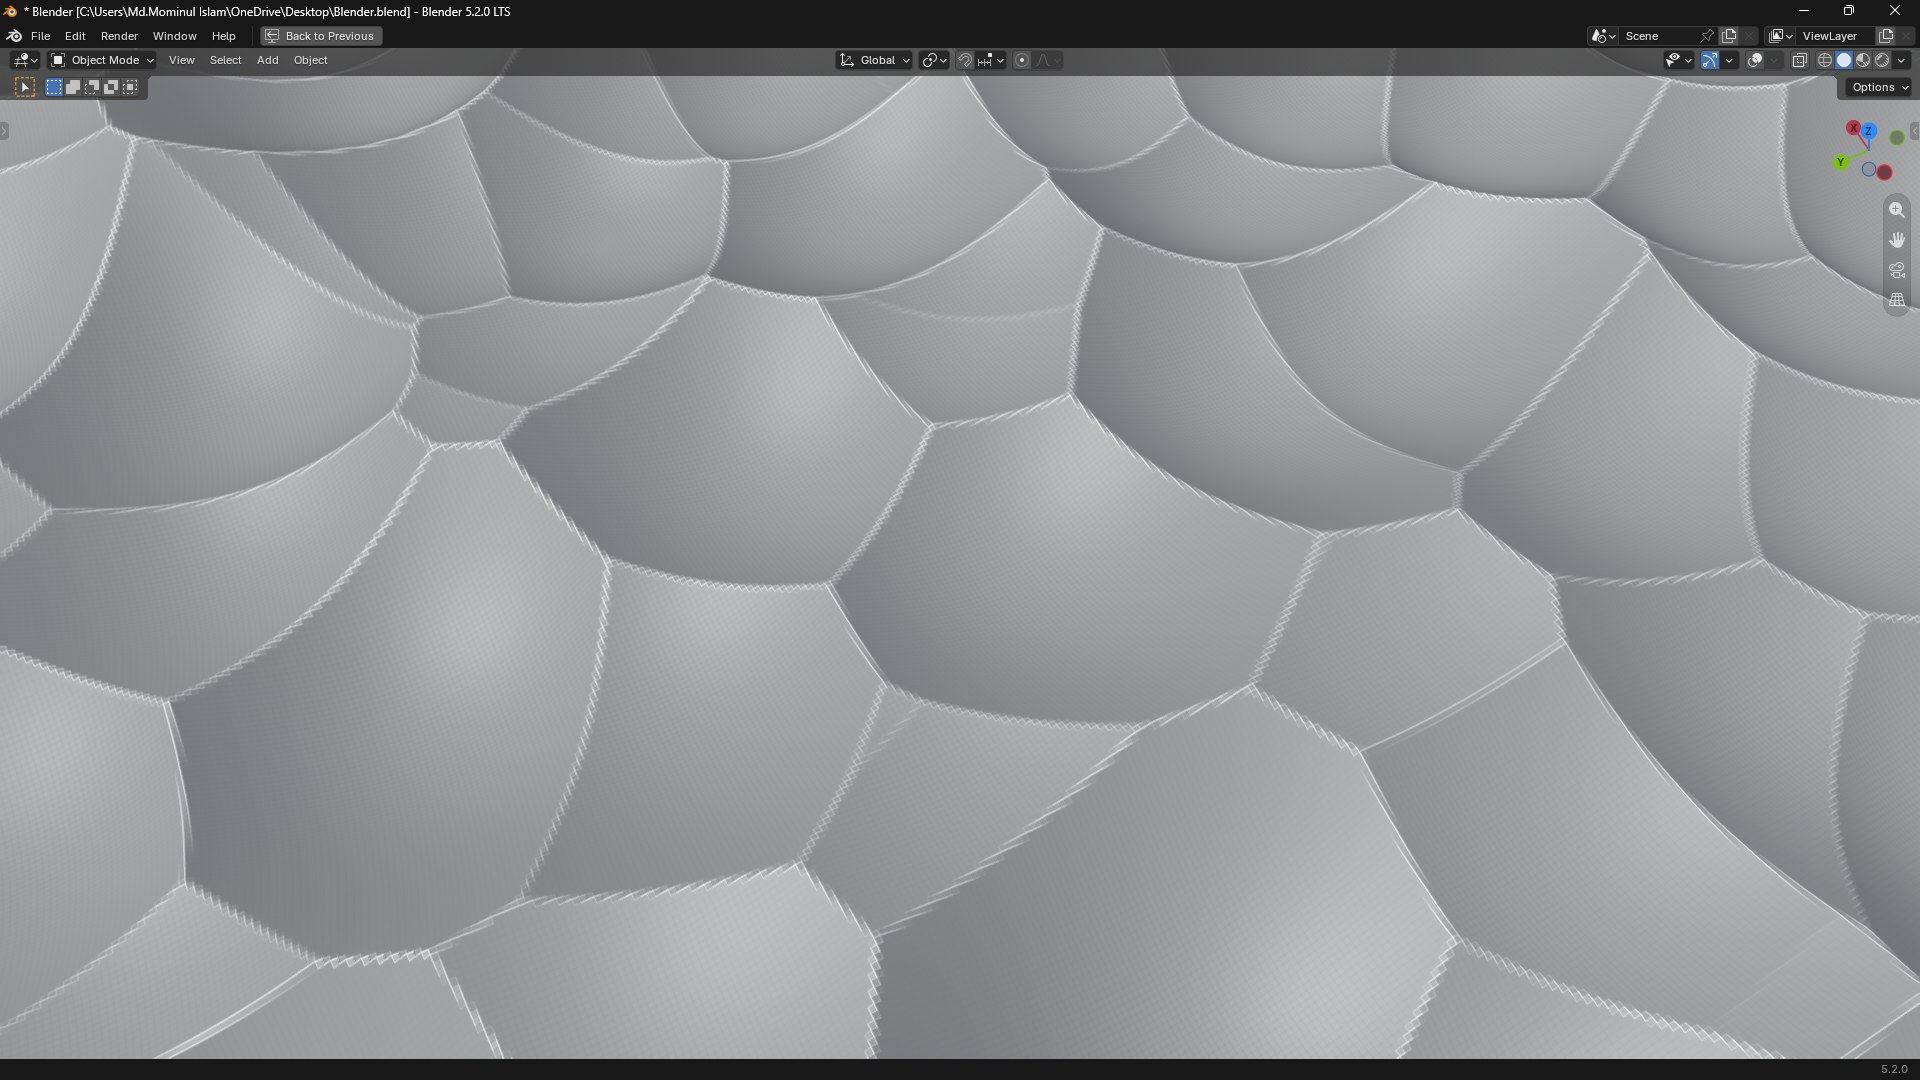Image resolution: width=1920 pixels, height=1080 pixels.
Task: Choose the Extend selection mode icon
Action: point(73,88)
